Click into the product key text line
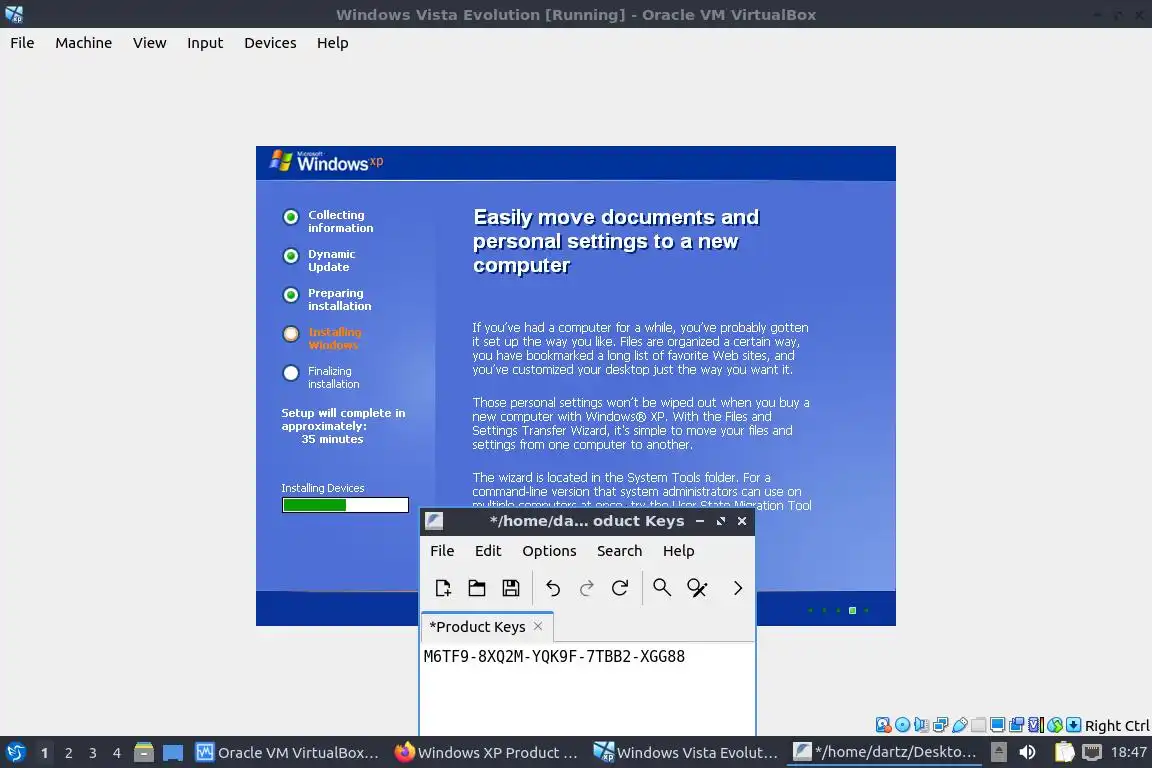The width and height of the screenshot is (1152, 768). coord(554,656)
